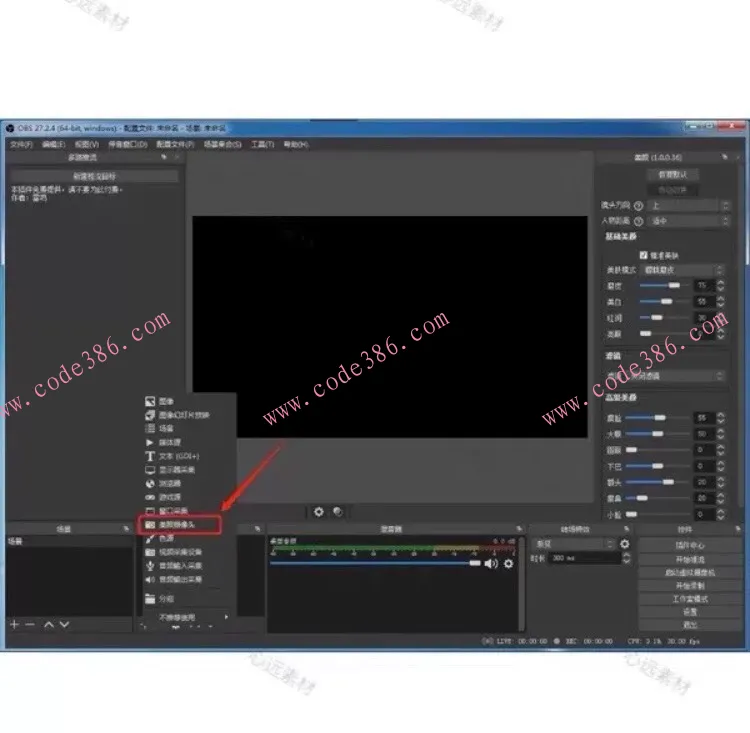750x733 pixels.
Task: Undock the Scenes panel with its float icon
Action: [126, 529]
